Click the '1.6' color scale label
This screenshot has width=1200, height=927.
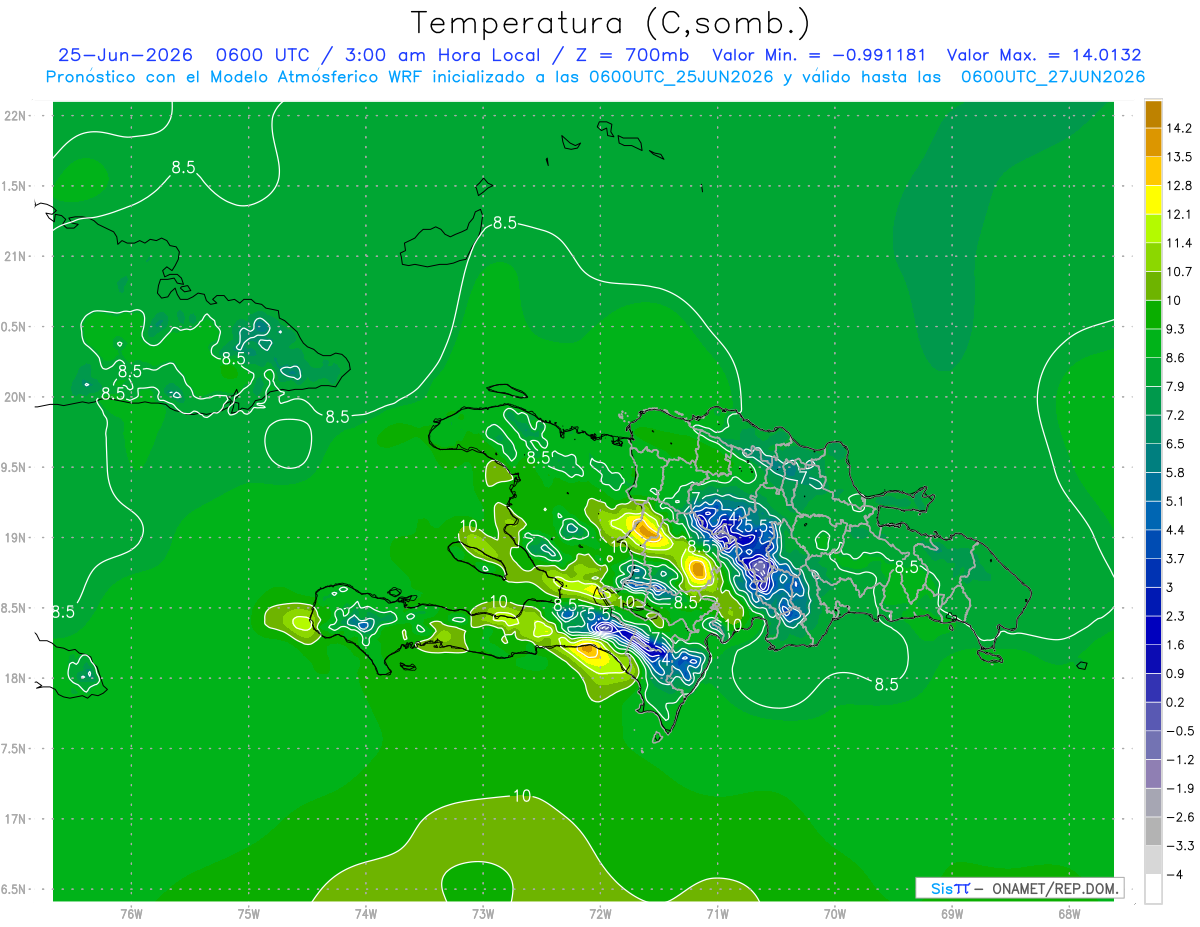click(x=1174, y=645)
